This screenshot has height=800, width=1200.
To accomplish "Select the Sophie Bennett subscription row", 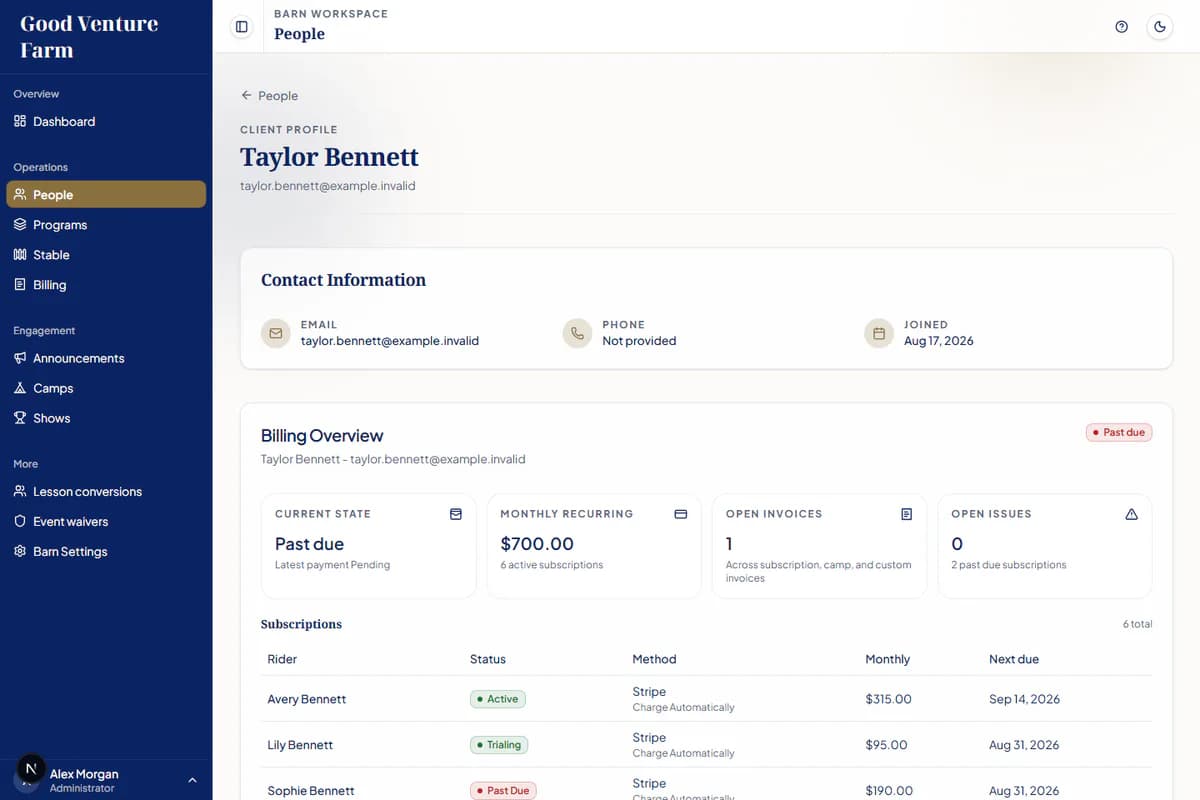I will pyautogui.click(x=706, y=786).
